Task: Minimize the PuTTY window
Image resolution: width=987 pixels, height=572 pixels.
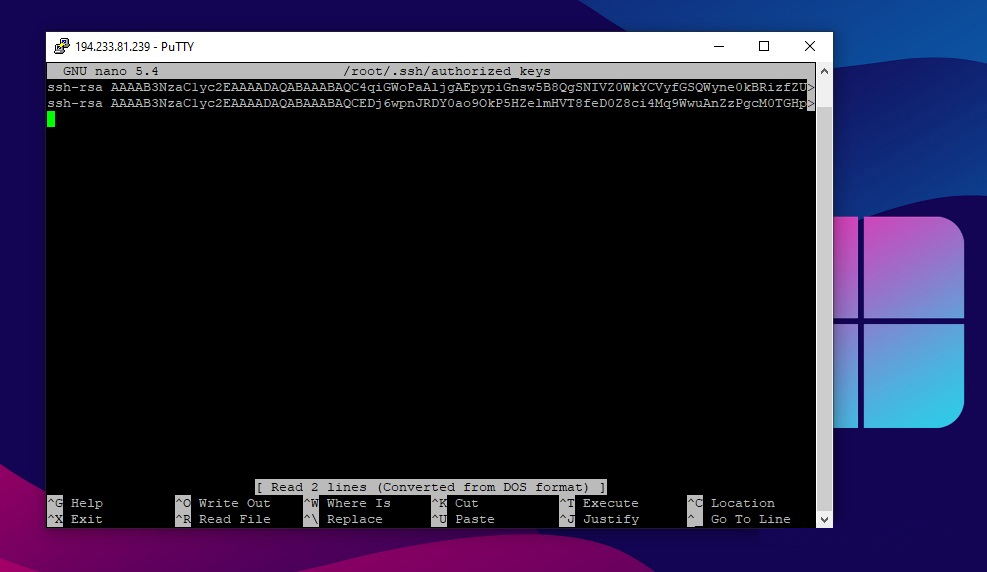Action: pyautogui.click(x=718, y=47)
